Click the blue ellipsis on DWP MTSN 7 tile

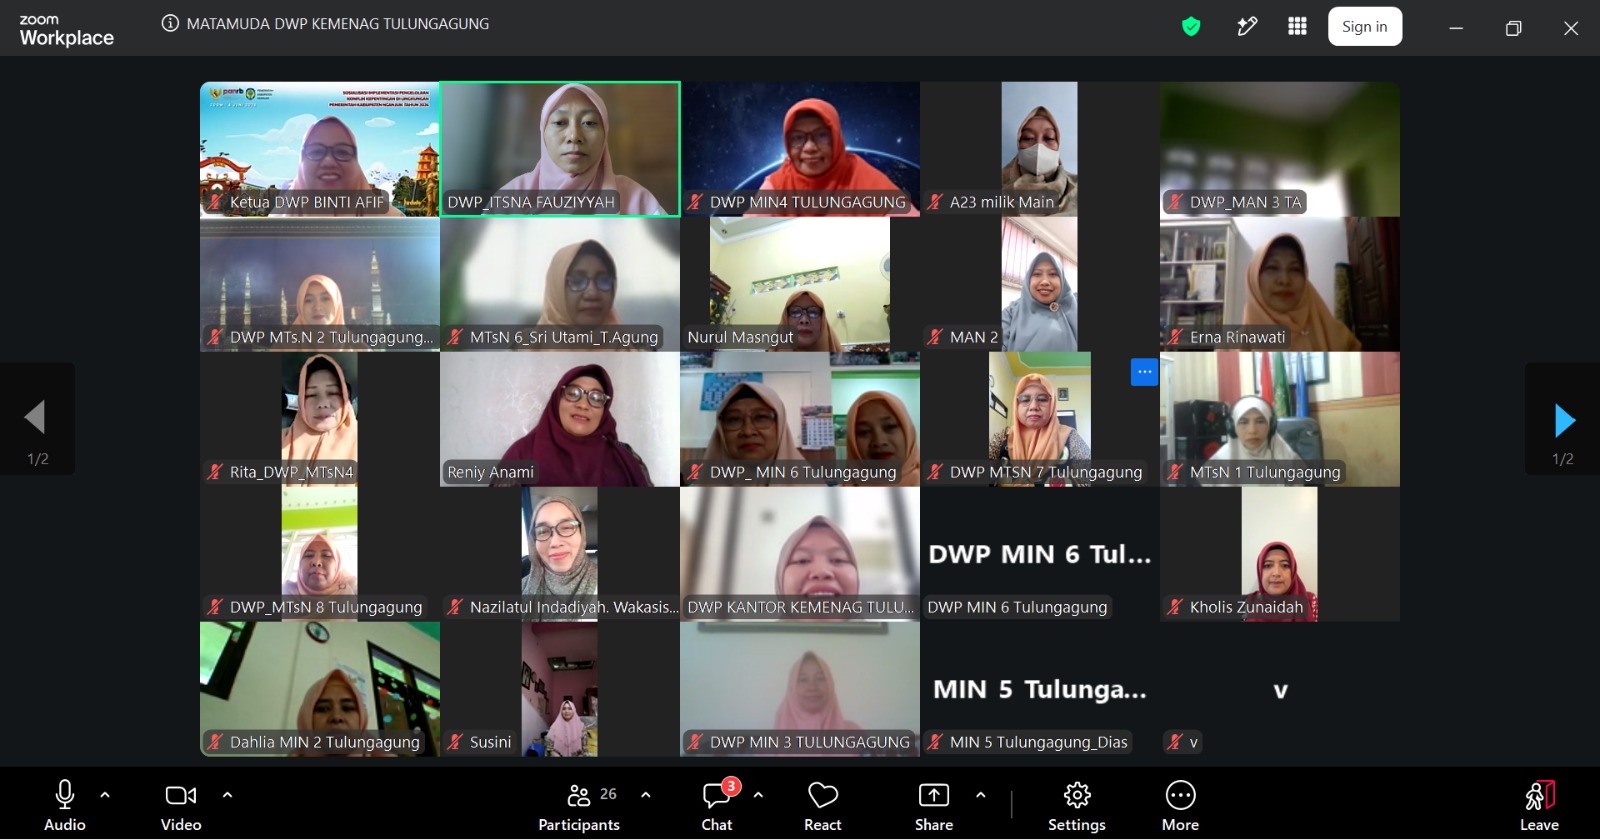tap(1144, 372)
